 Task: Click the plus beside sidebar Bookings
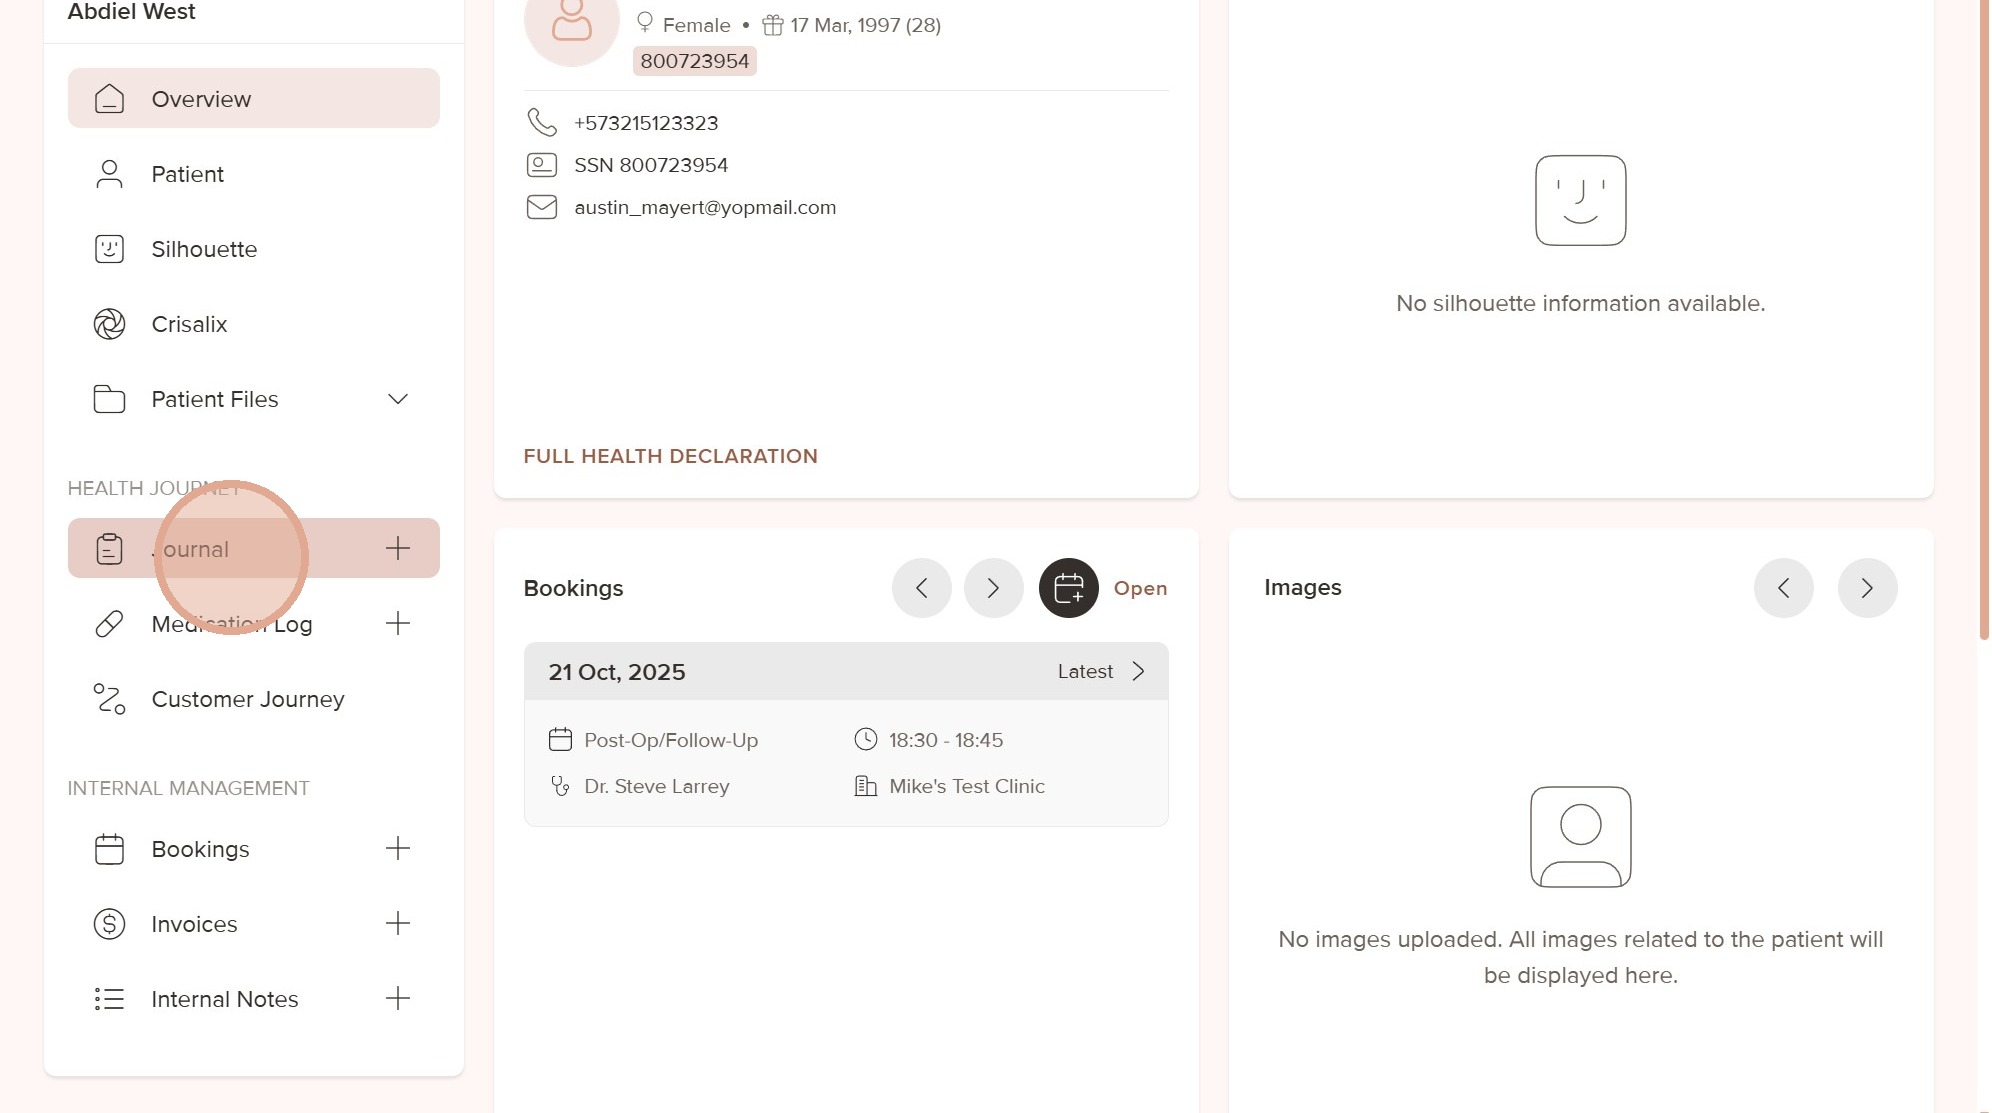398,848
